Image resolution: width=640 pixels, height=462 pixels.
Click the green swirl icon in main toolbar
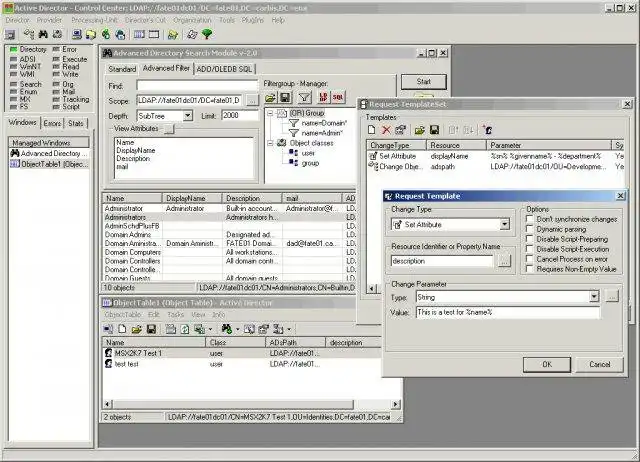tap(106, 34)
